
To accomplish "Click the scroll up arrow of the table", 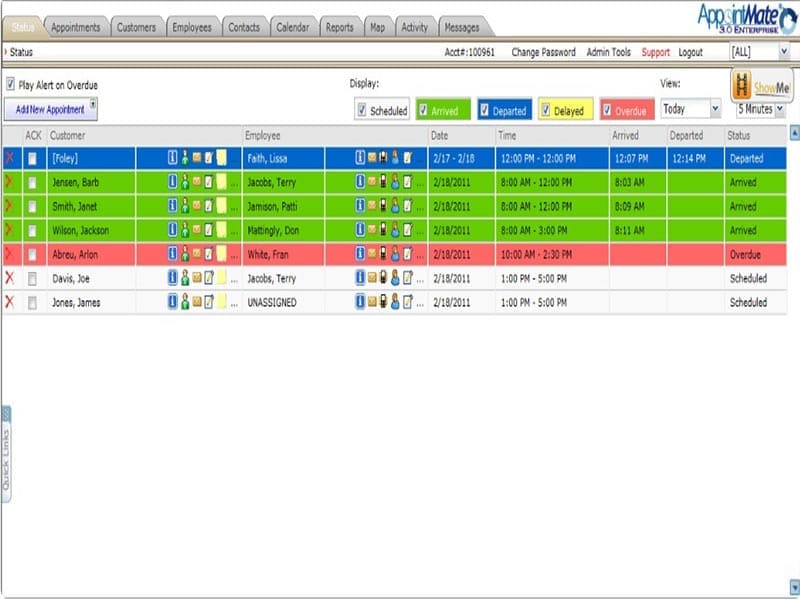I will point(794,133).
